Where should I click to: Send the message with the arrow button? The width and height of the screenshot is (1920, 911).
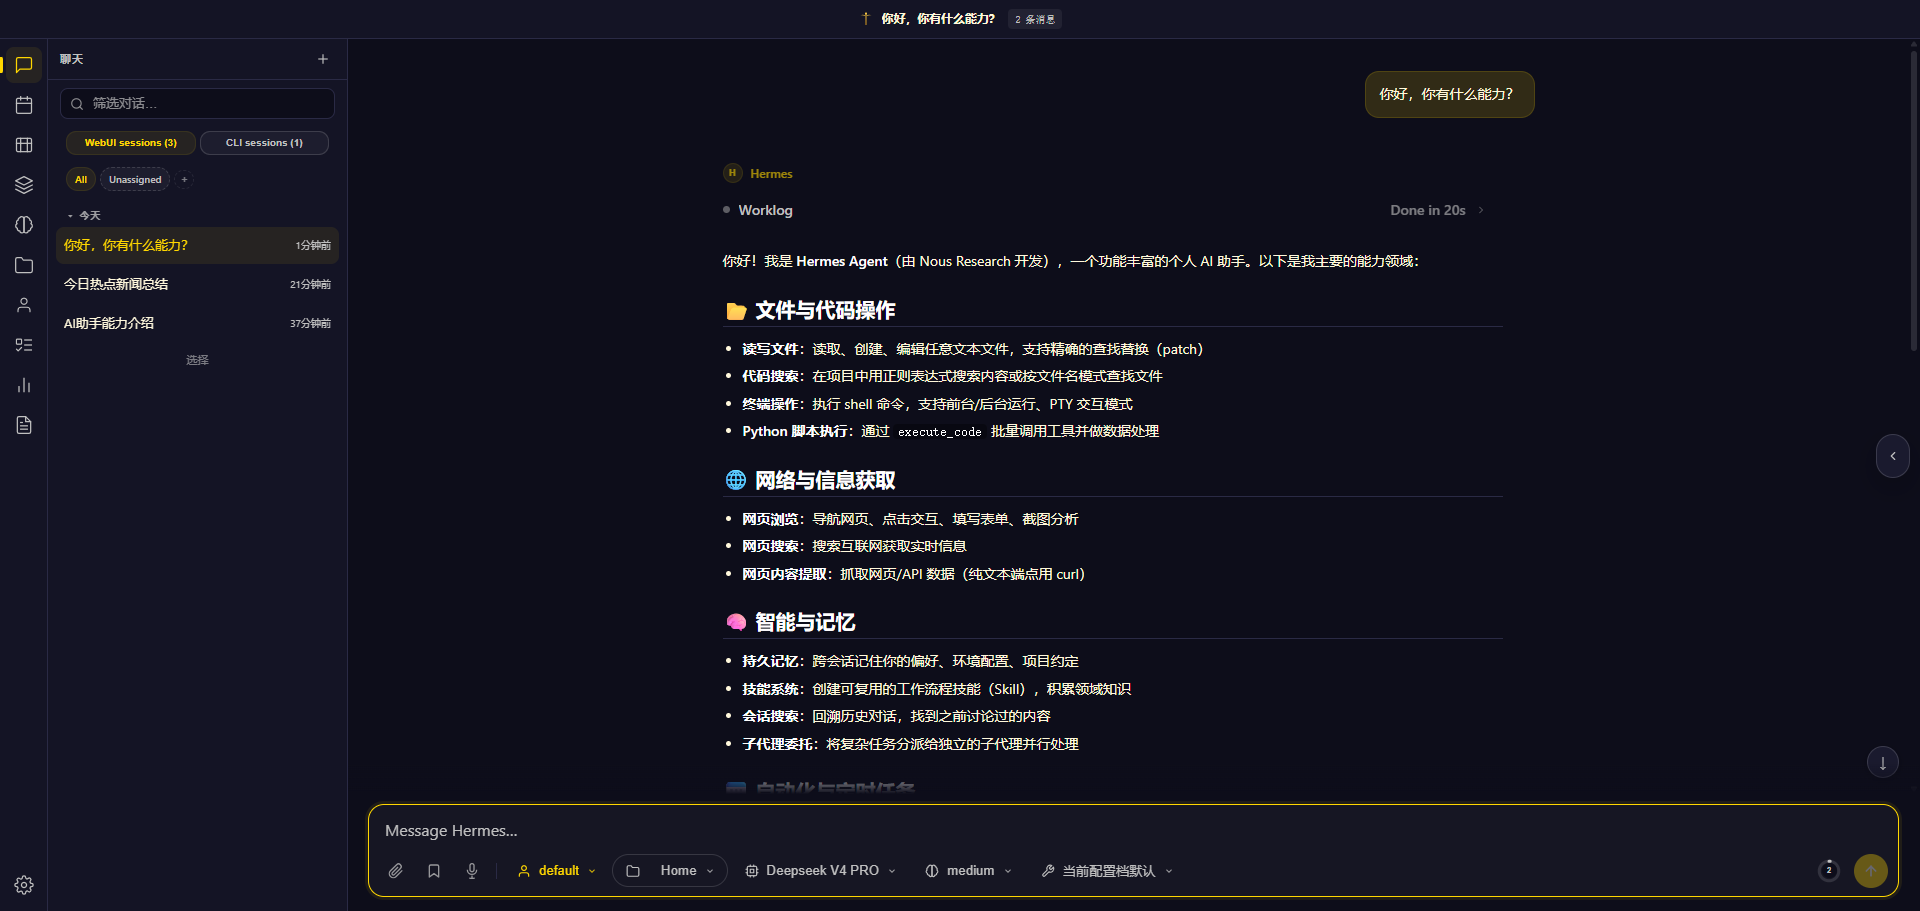pyautogui.click(x=1871, y=871)
